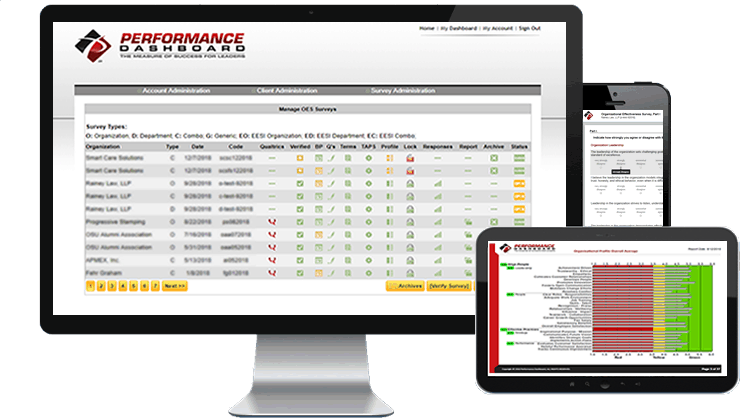
Task: Open My Dashboard link
Action: click(459, 28)
